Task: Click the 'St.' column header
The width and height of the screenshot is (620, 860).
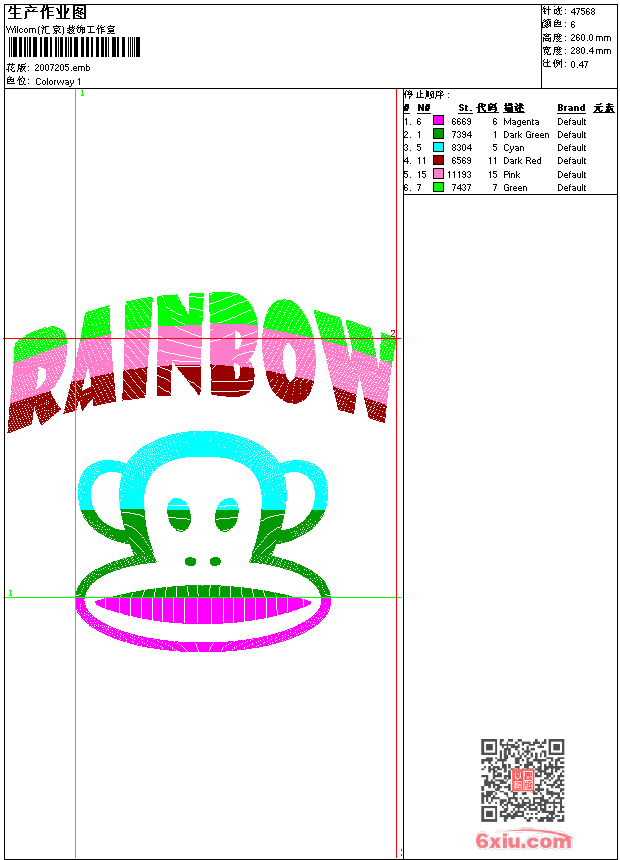Action: 465,108
